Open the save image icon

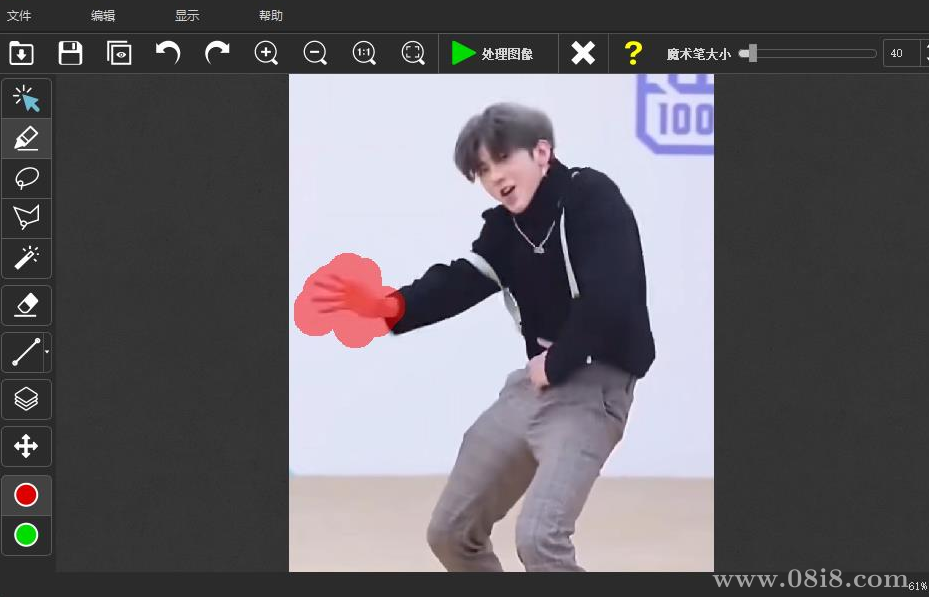tap(70, 52)
